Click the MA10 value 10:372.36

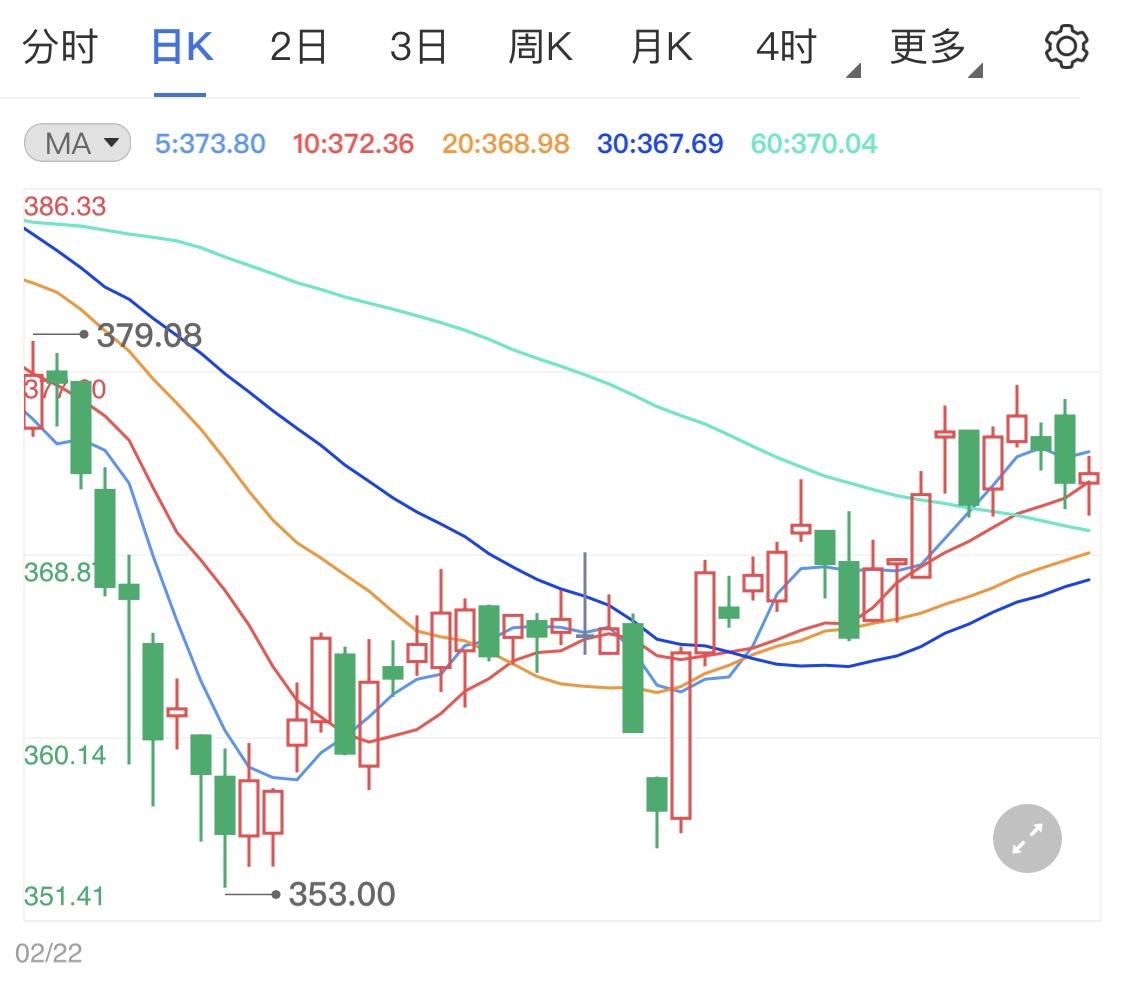pos(353,144)
